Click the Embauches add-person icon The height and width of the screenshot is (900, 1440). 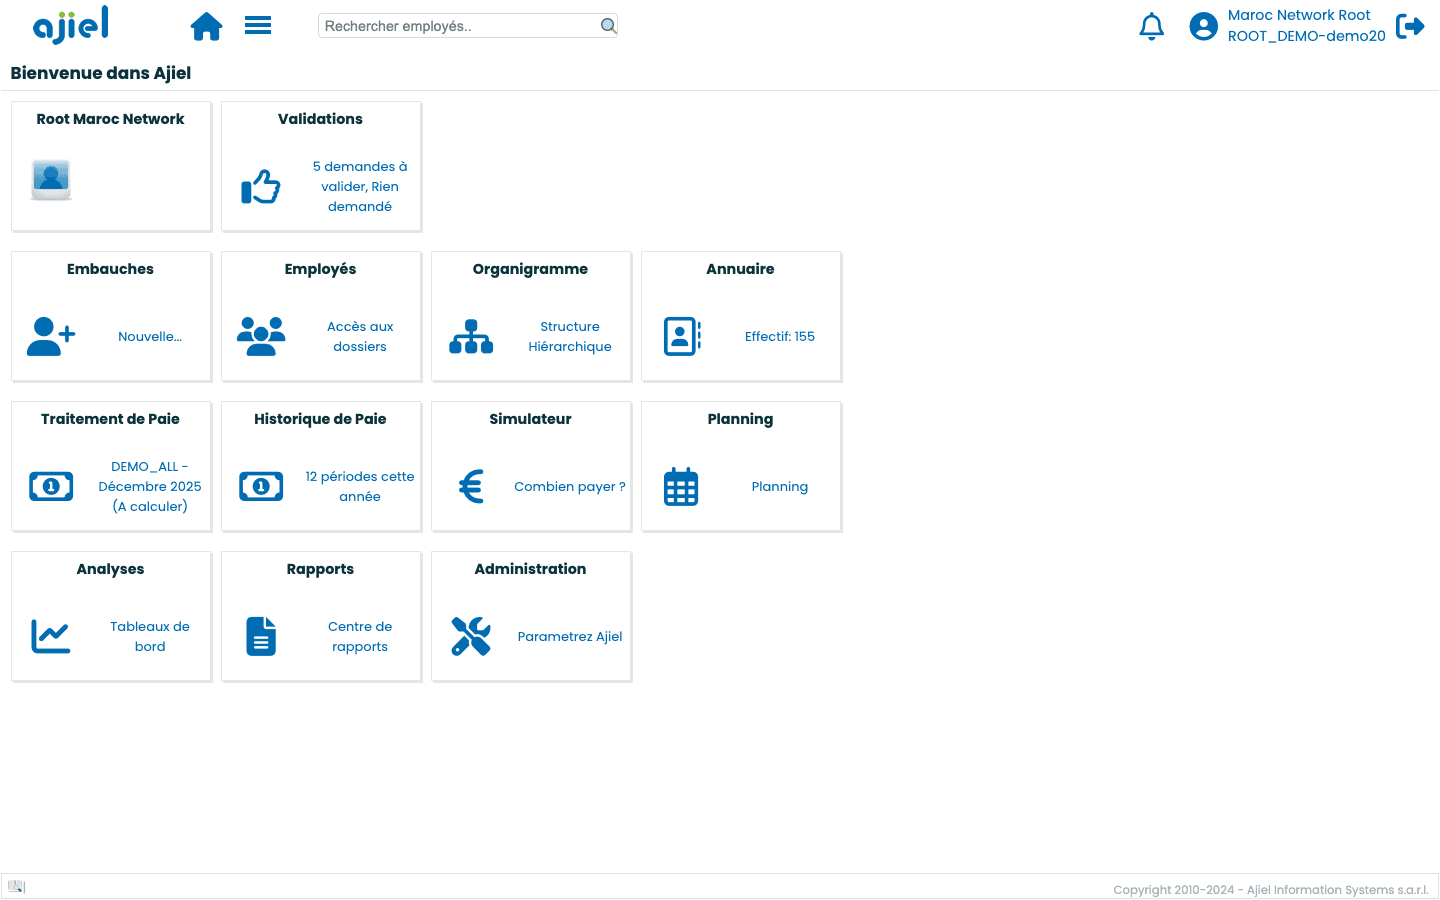[51, 337]
